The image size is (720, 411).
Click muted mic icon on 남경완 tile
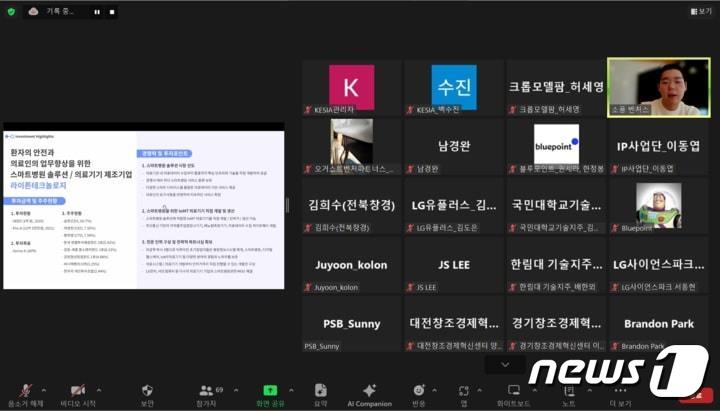[x=410, y=169]
